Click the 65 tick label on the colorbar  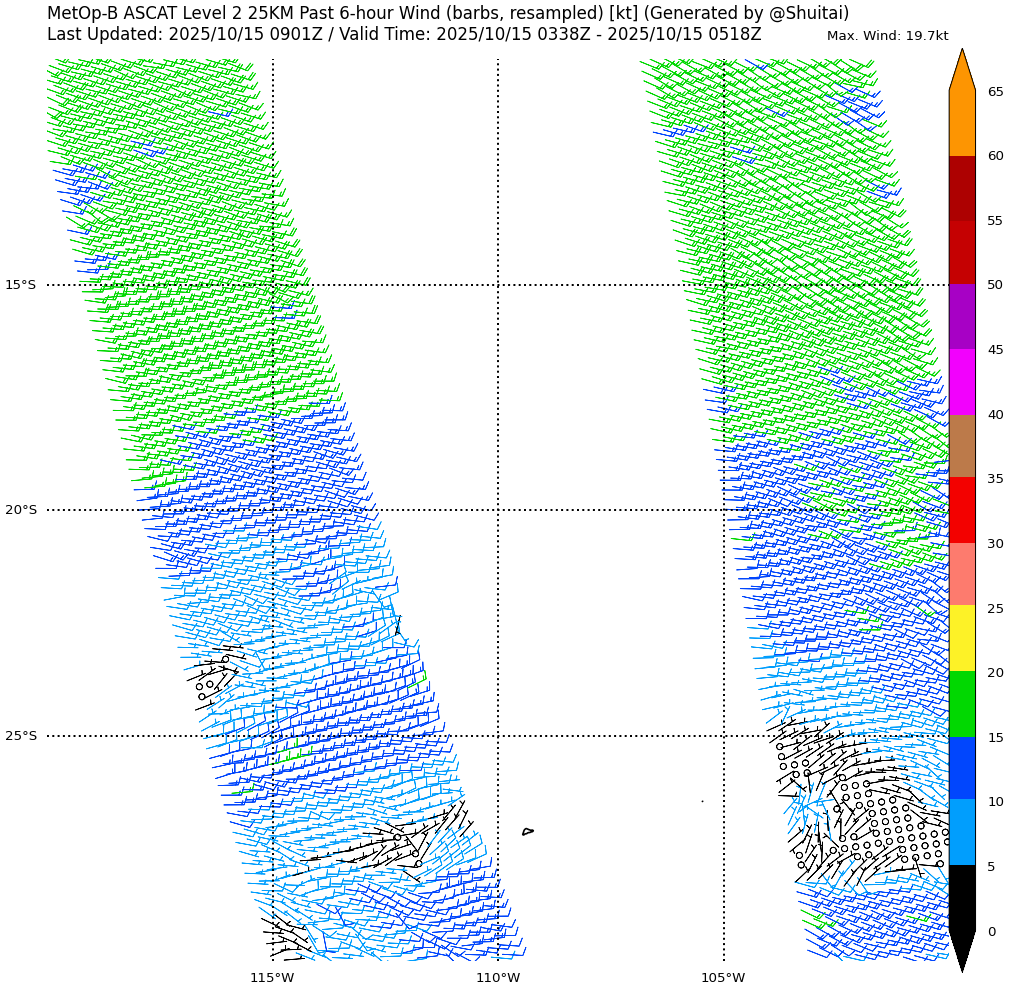[995, 92]
